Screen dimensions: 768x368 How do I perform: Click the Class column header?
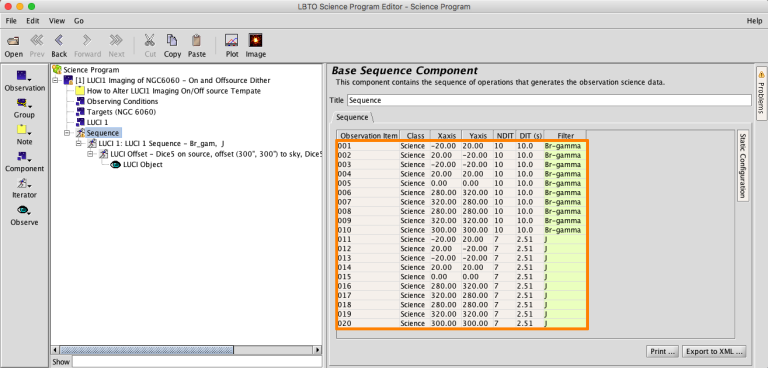click(x=415, y=135)
